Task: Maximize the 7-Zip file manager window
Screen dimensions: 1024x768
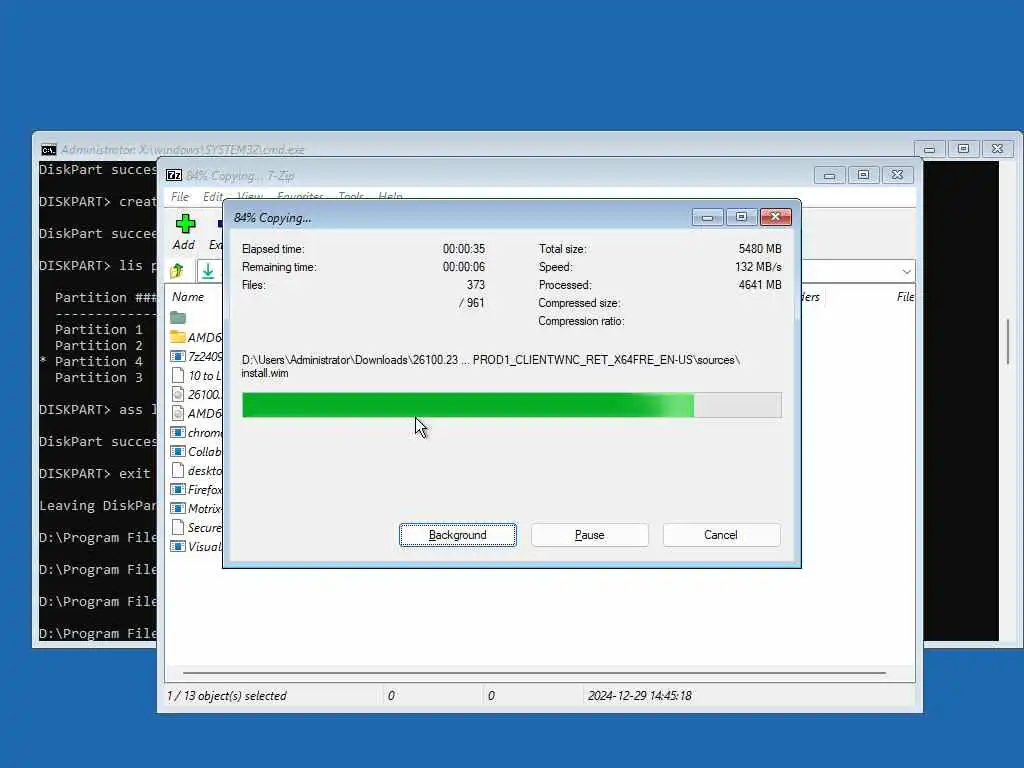Action: [863, 175]
